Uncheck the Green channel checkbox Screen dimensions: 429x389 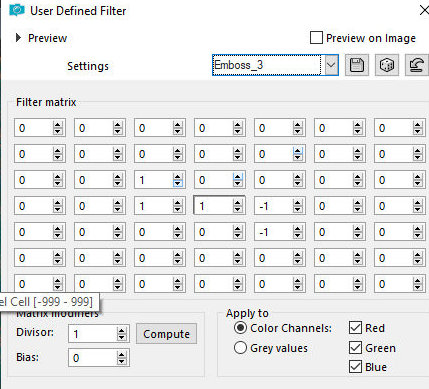pos(355,348)
